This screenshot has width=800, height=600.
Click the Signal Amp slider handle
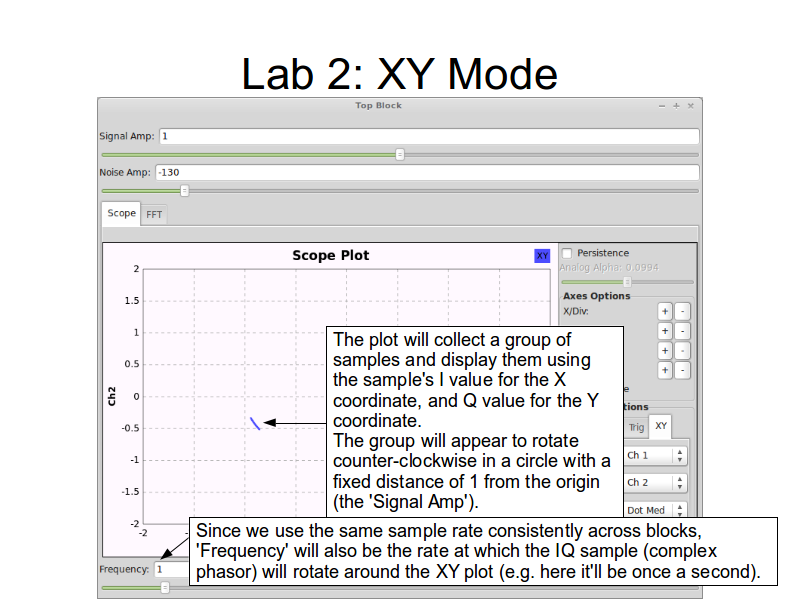pyautogui.click(x=400, y=154)
